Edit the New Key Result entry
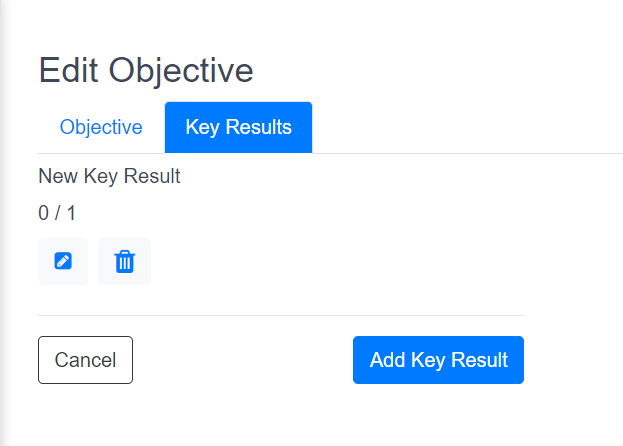623x446 pixels. pos(63,261)
